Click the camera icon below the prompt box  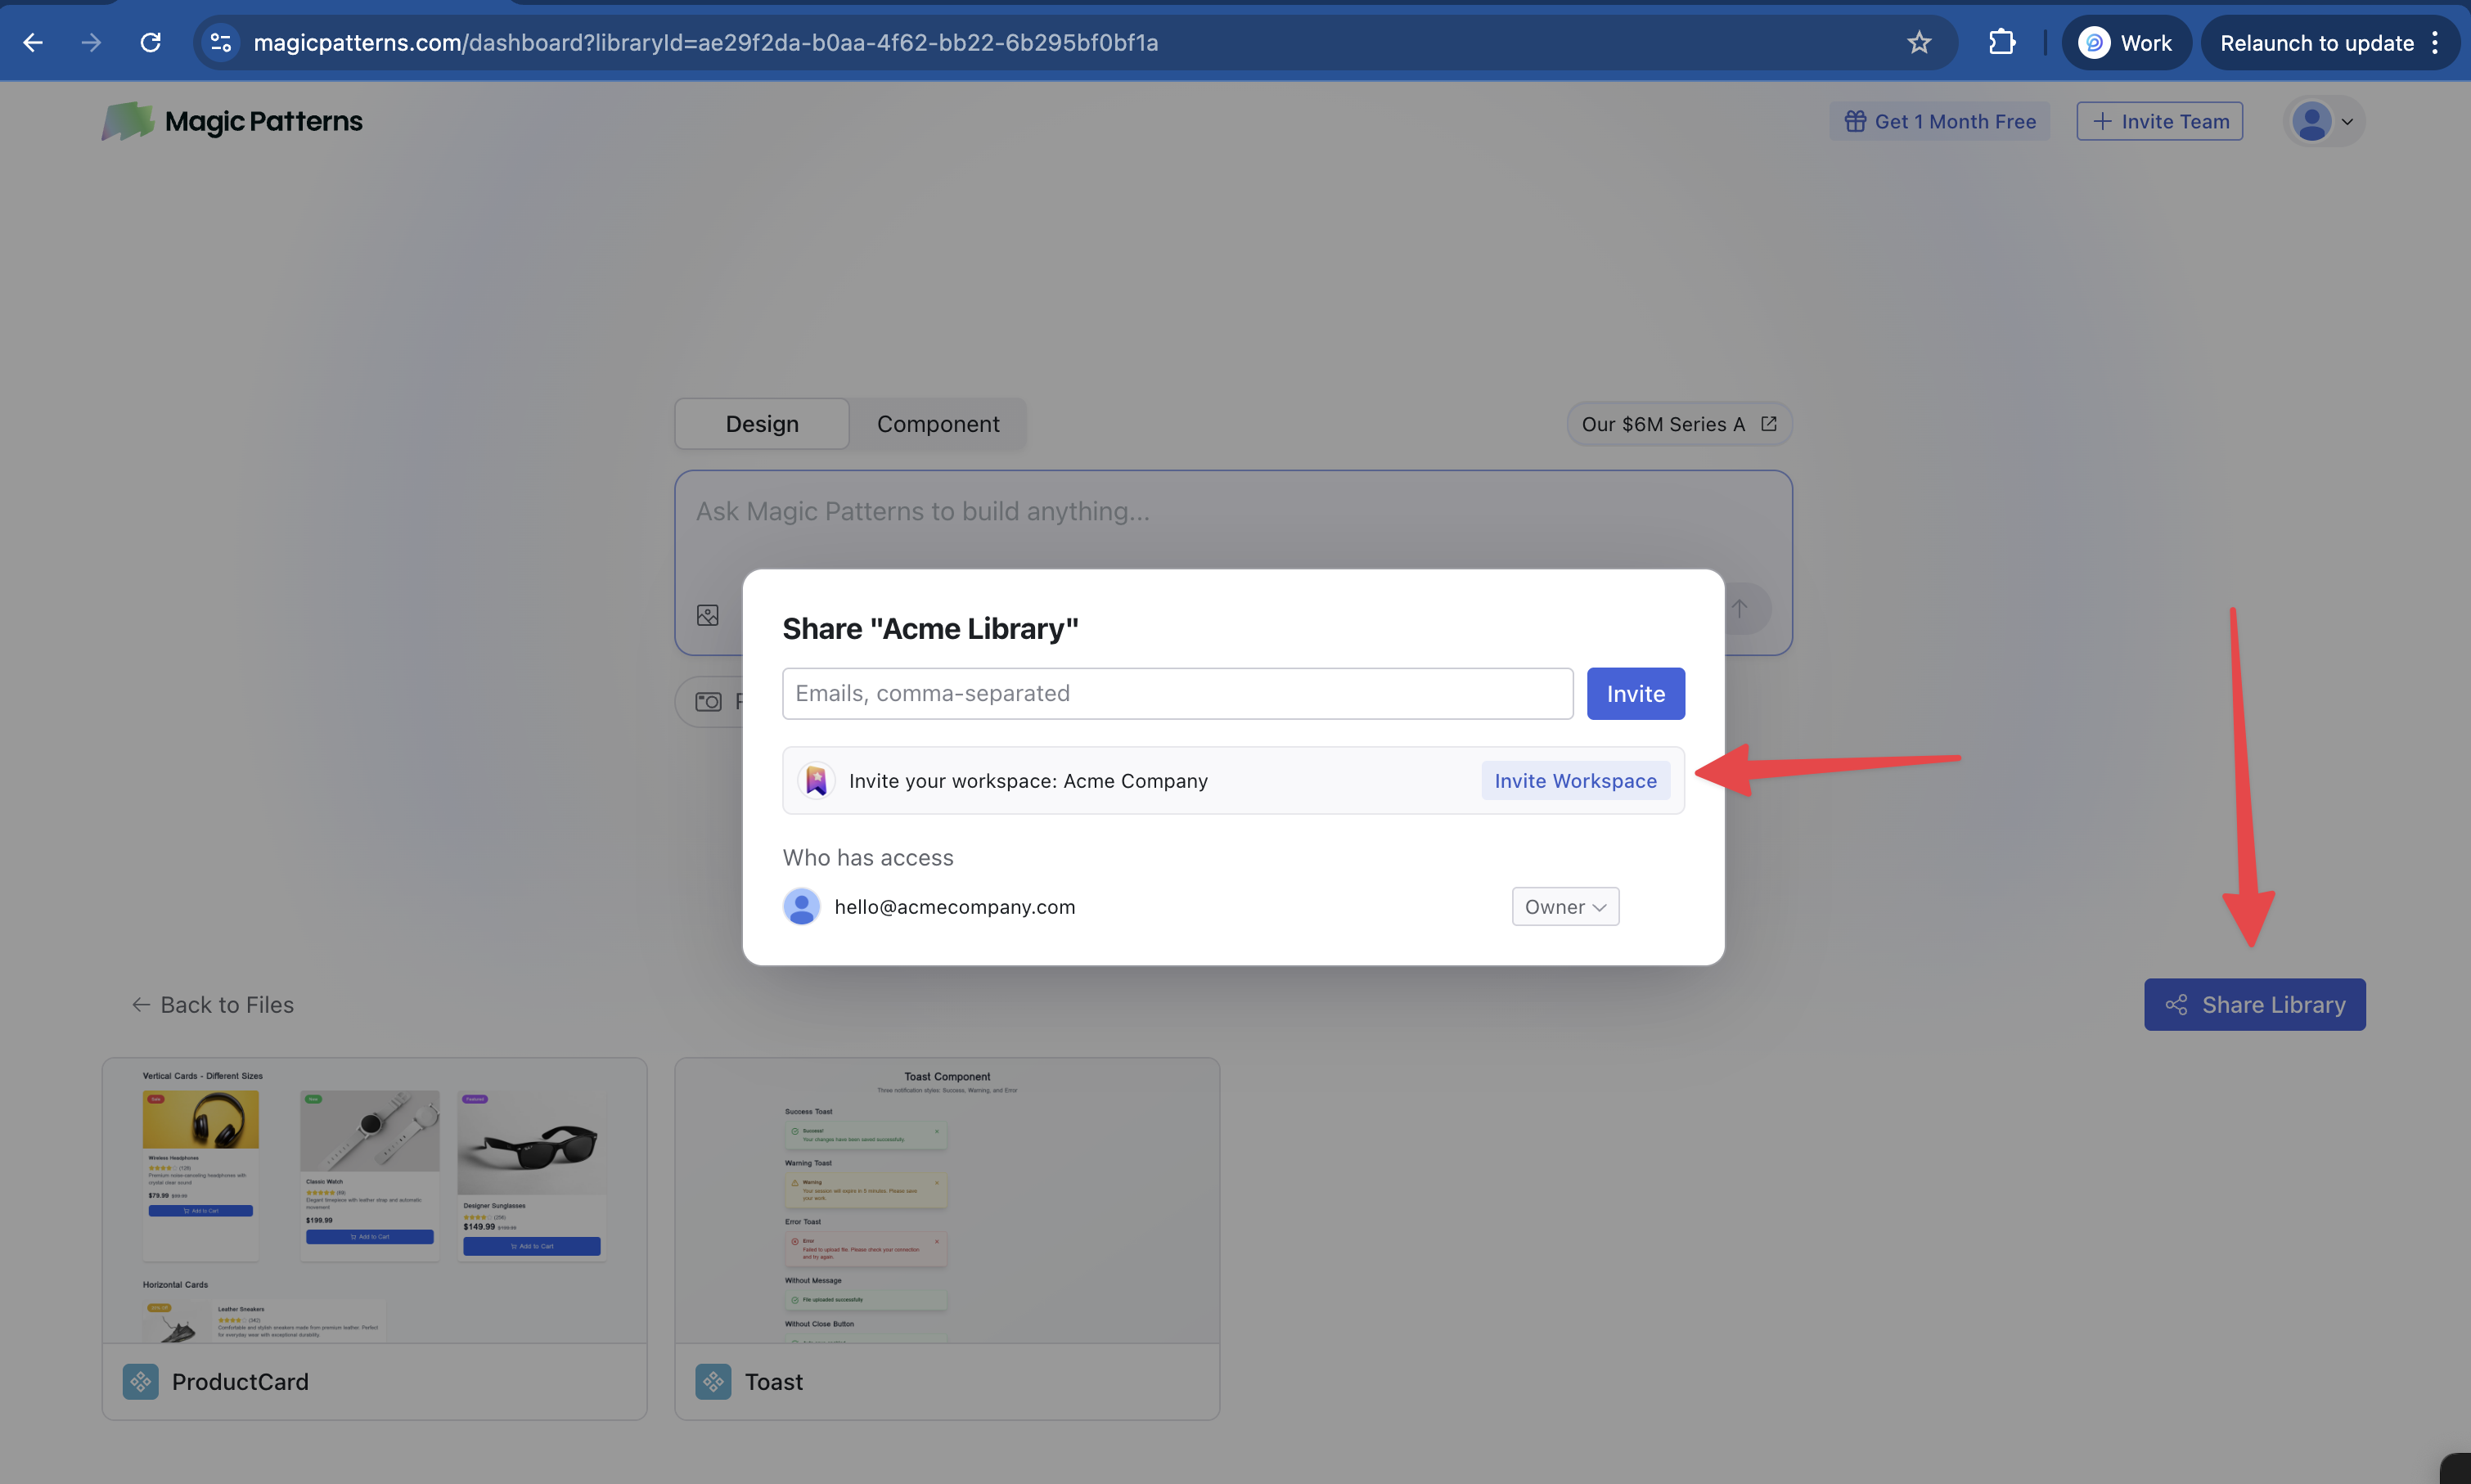coord(708,701)
